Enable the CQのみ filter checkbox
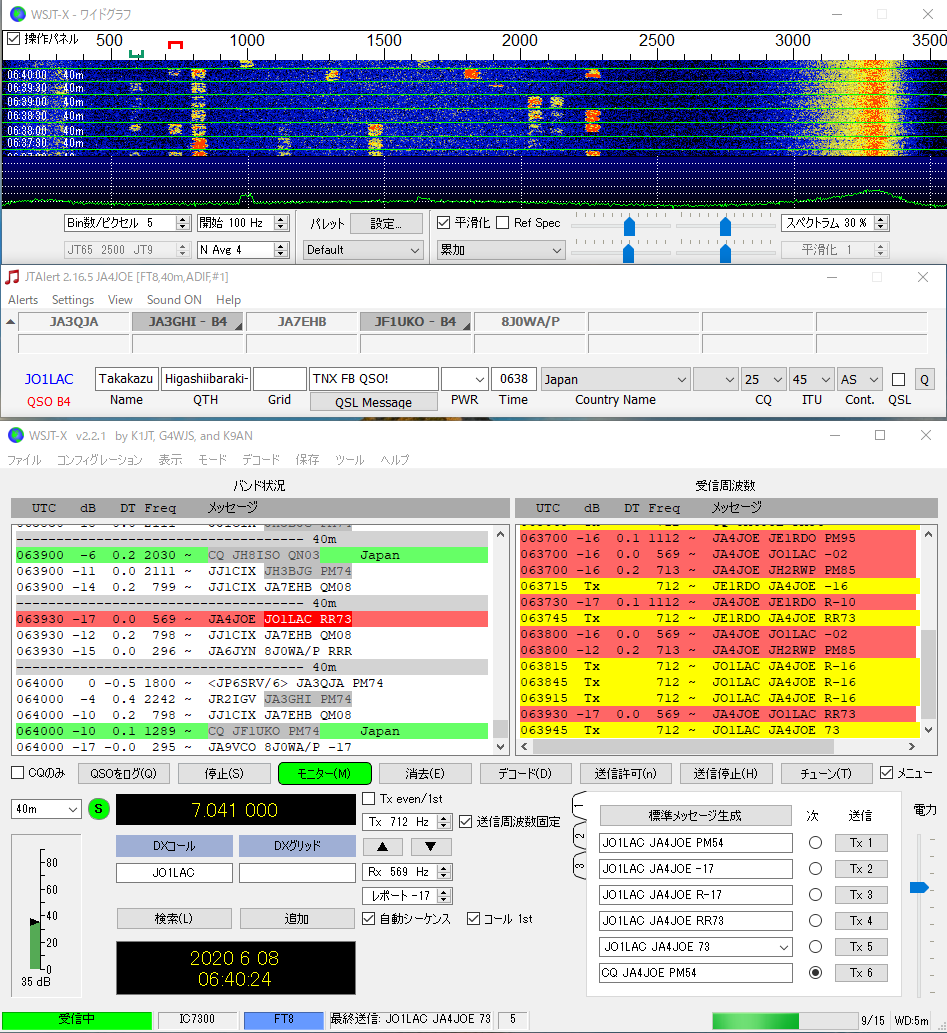The image size is (947, 1033). (x=15, y=771)
